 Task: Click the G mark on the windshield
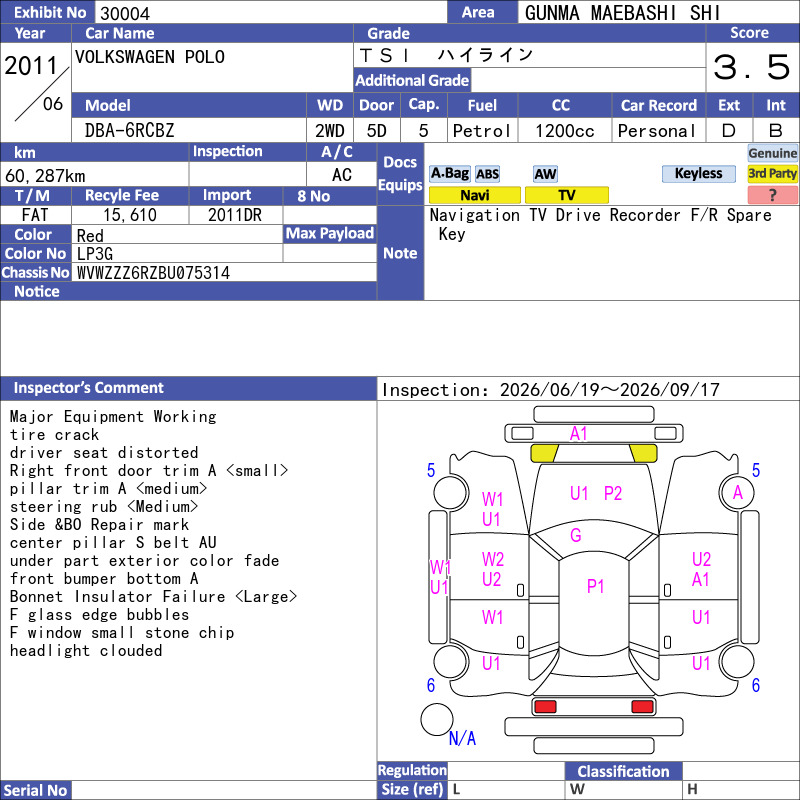point(576,535)
